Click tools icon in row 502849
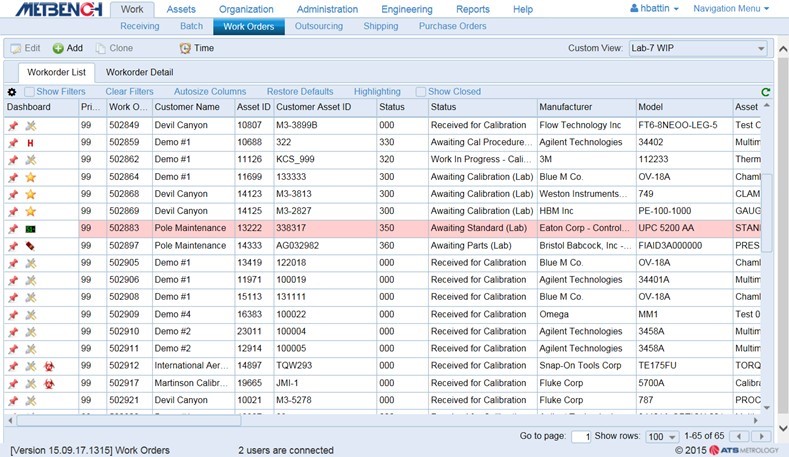The image size is (789, 457). (31, 126)
